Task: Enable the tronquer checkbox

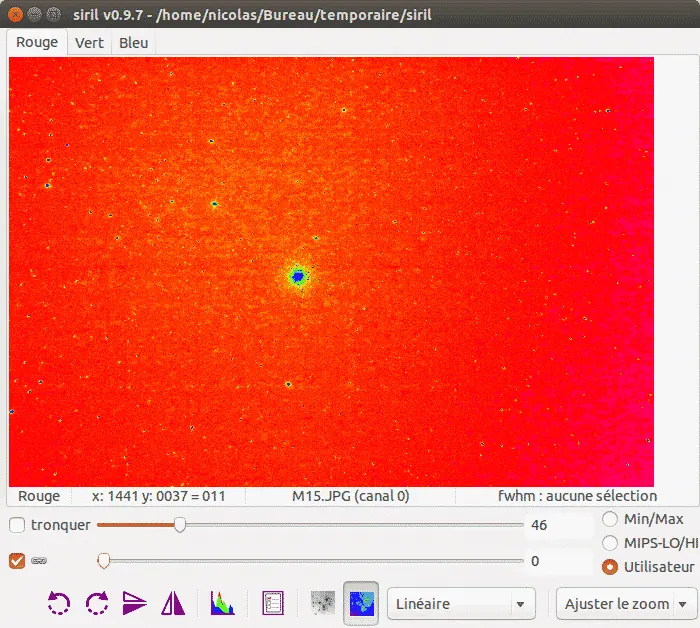Action: click(17, 525)
